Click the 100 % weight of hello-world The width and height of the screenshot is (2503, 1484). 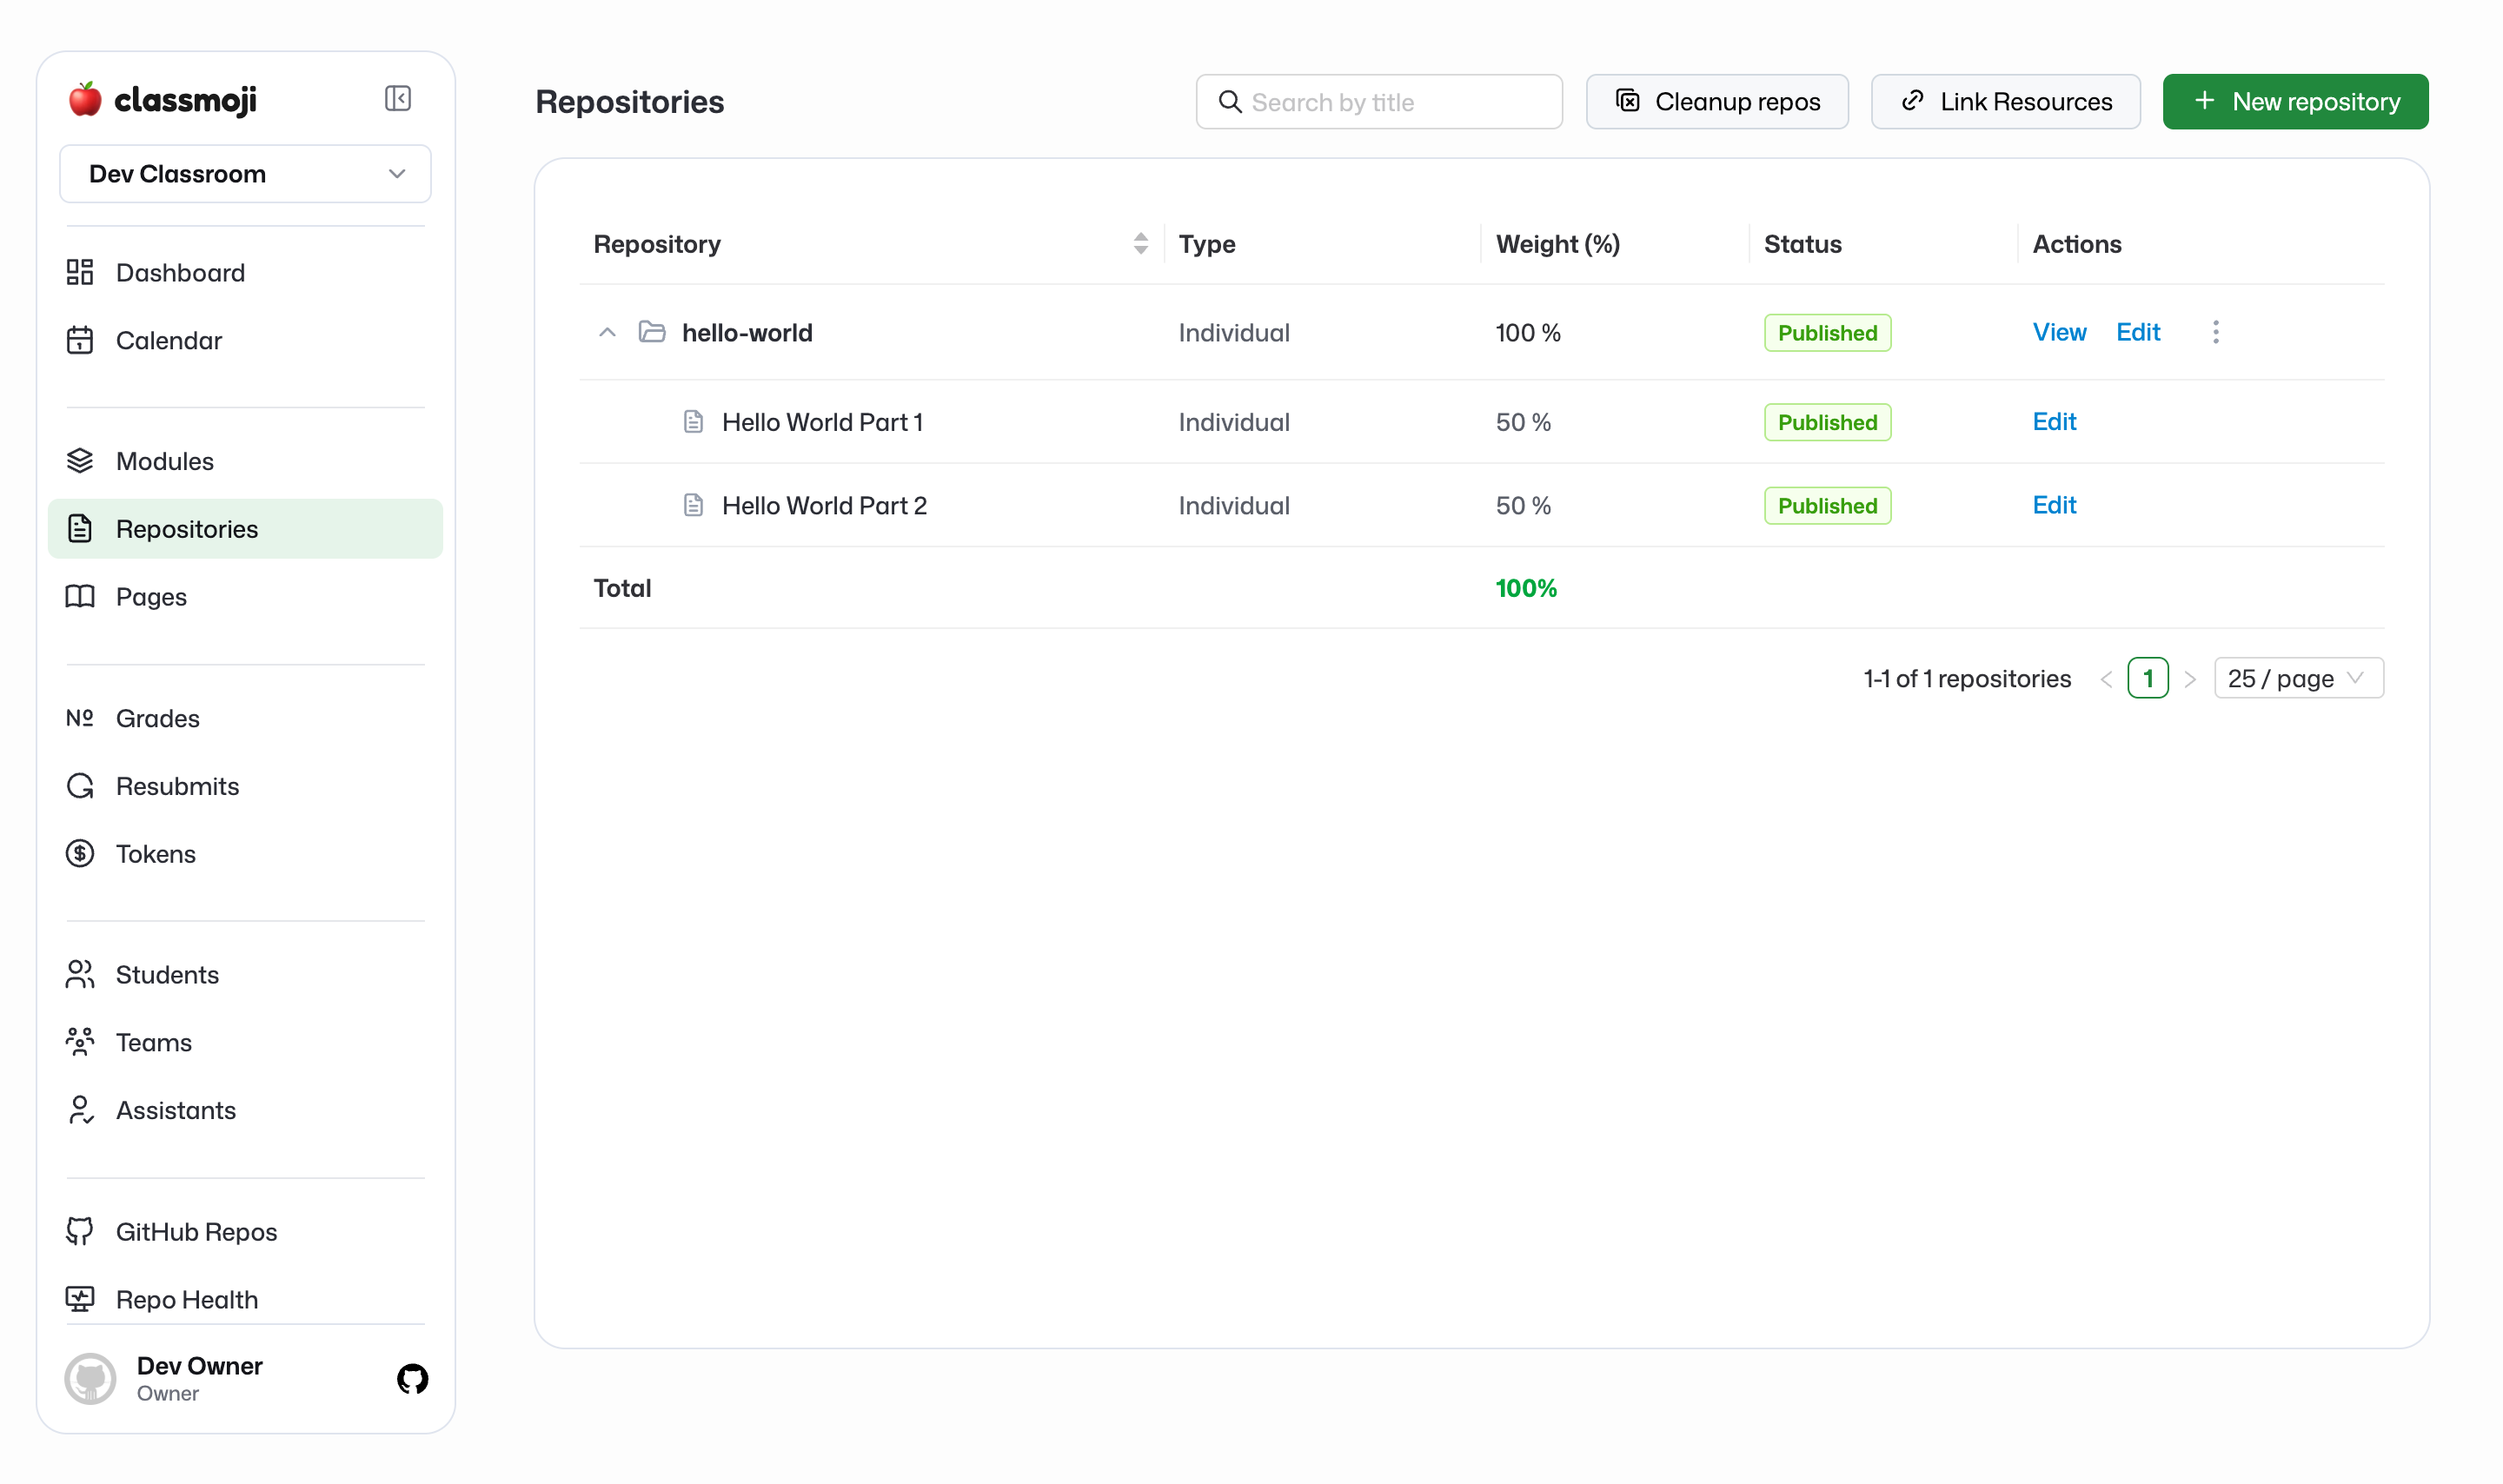1528,333
